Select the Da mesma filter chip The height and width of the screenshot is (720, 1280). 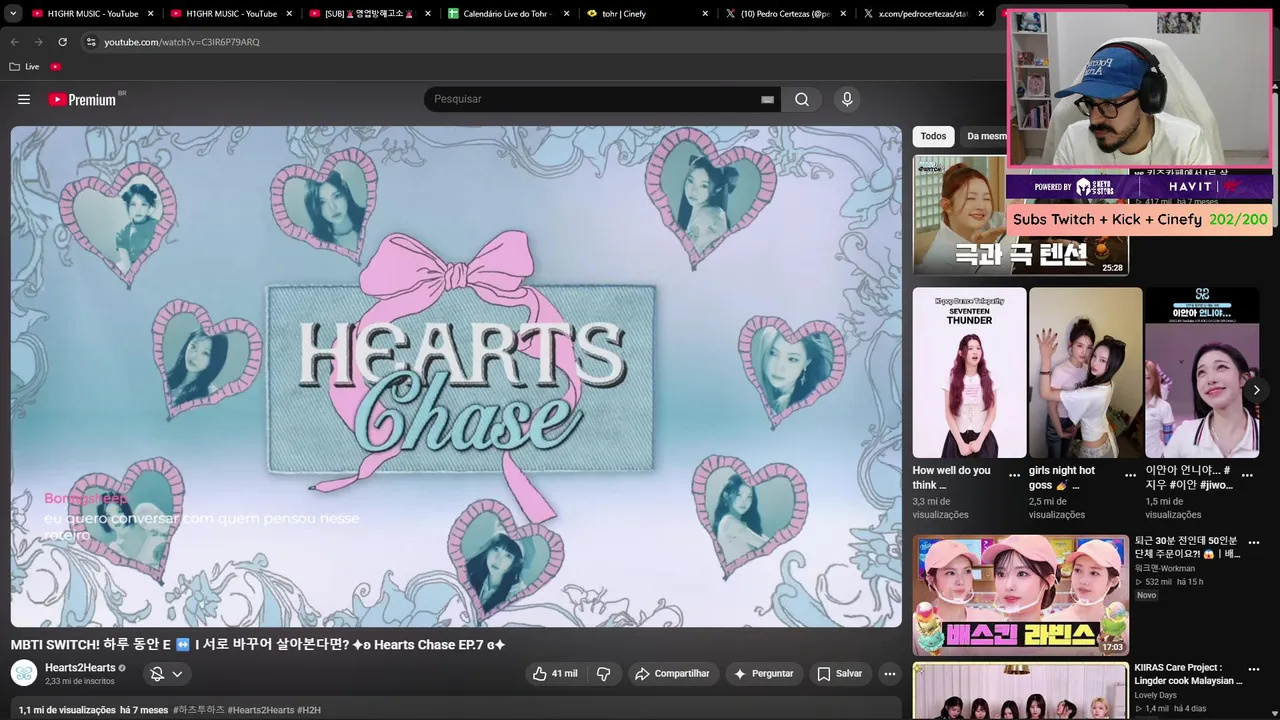pos(986,136)
